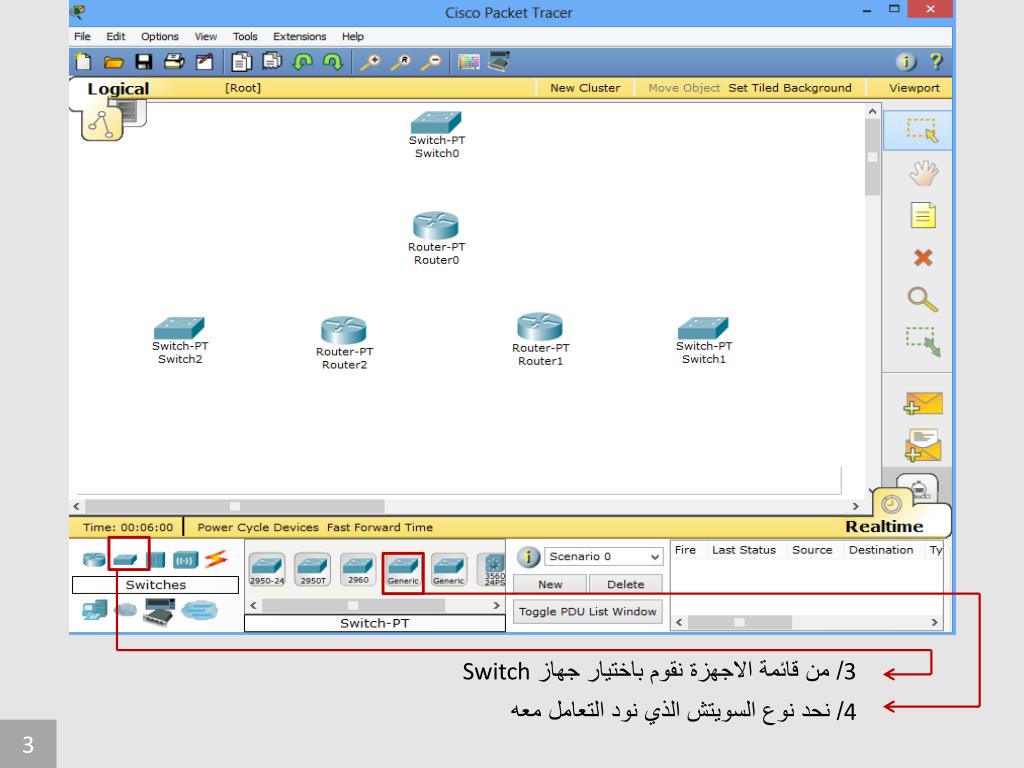1024x768 pixels.
Task: Pick the 2950-24 switch model
Action: pos(267,569)
